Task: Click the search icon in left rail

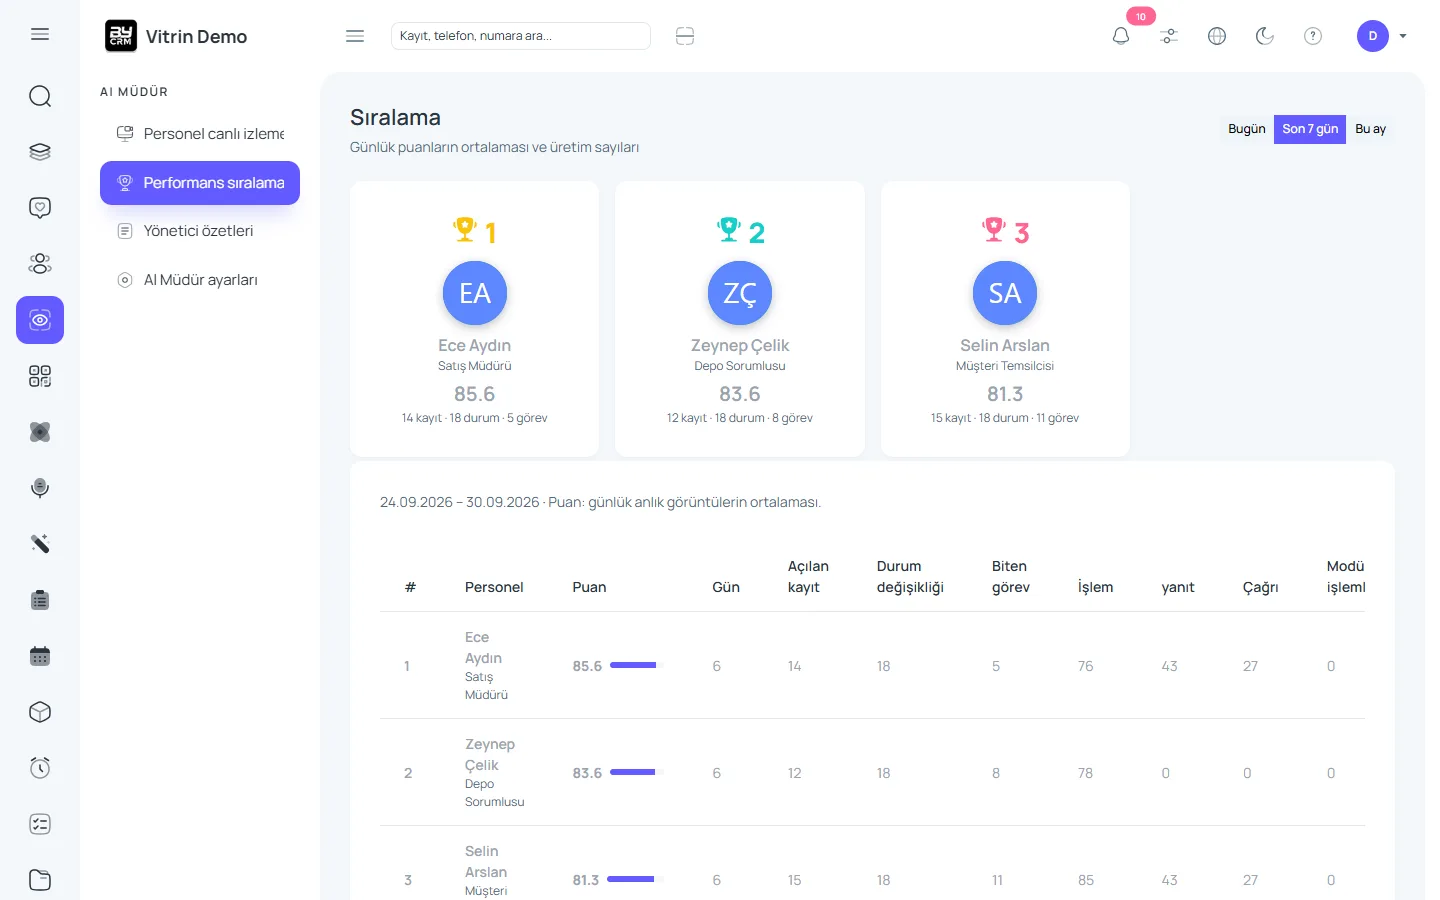Action: pyautogui.click(x=40, y=96)
